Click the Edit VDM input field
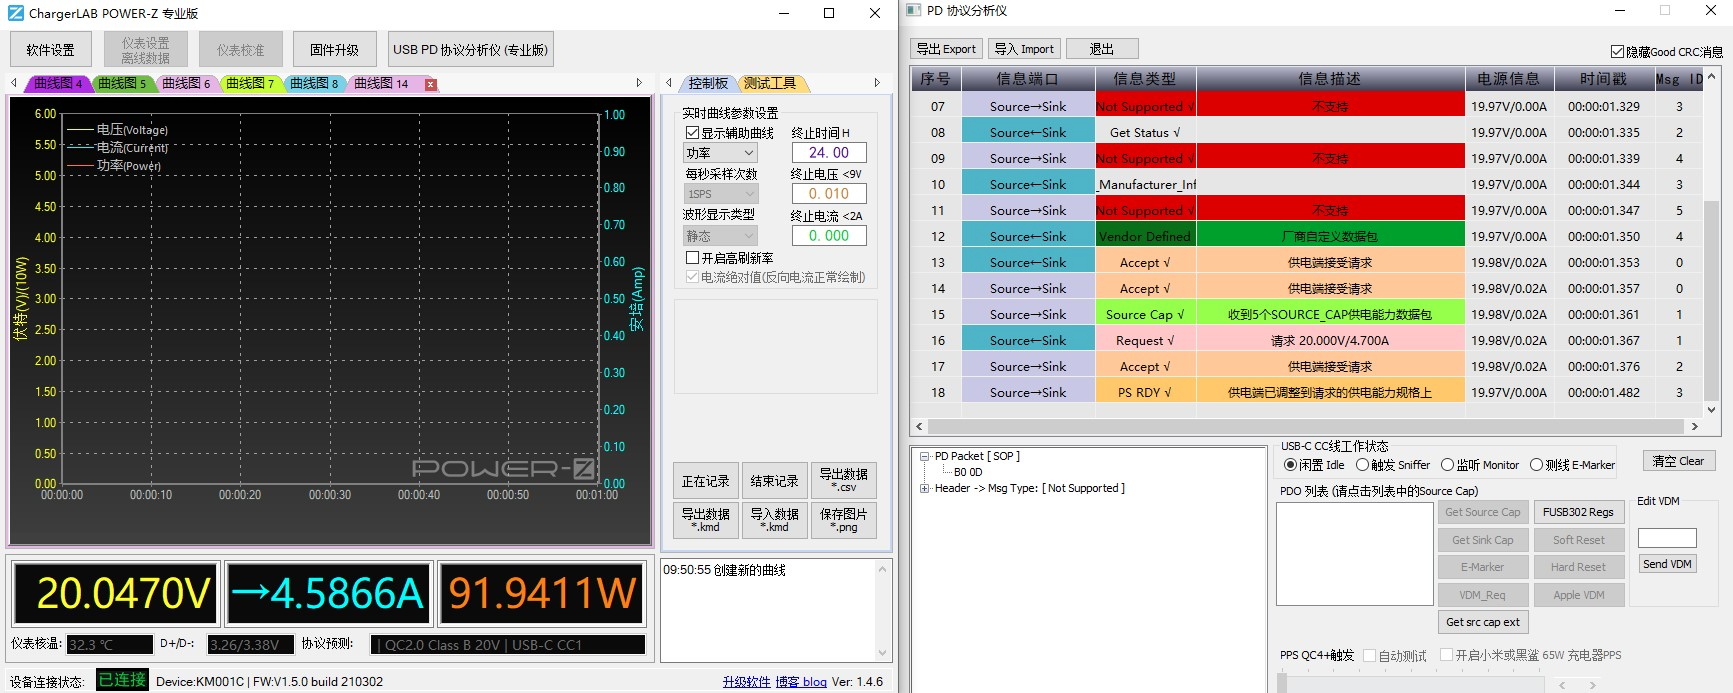This screenshot has width=1733, height=693. pyautogui.click(x=1667, y=538)
